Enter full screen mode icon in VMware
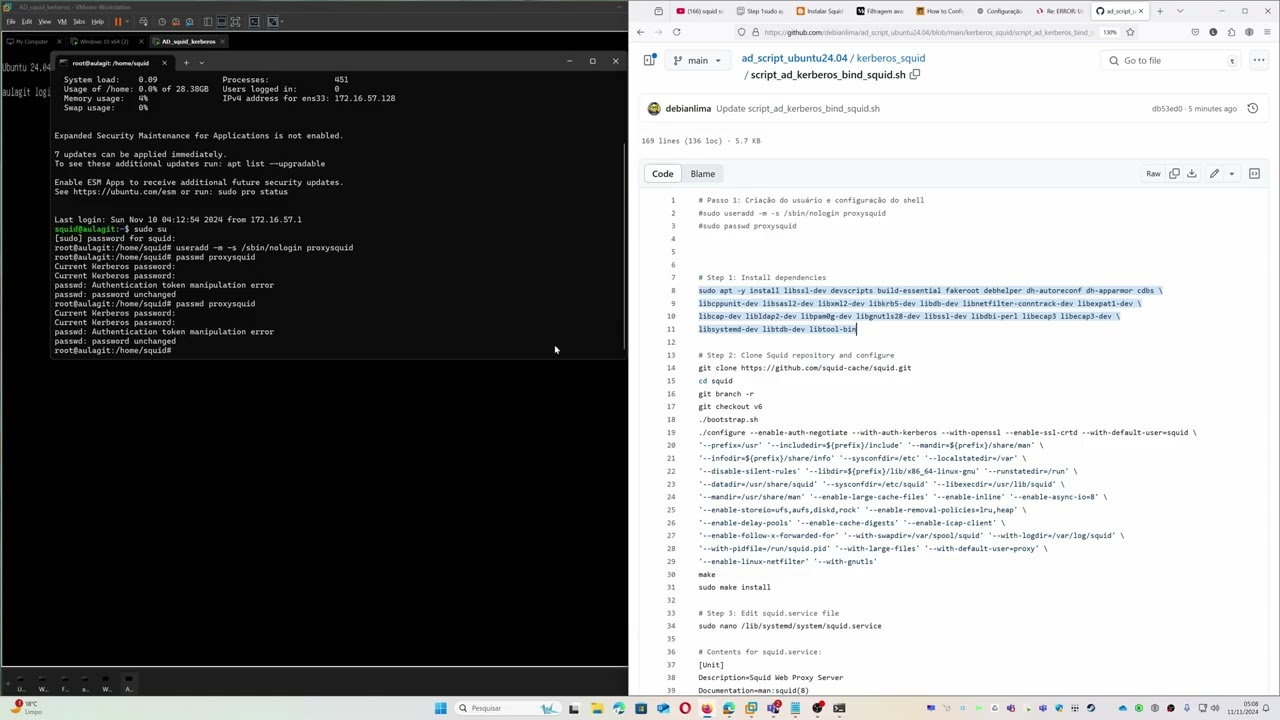1280x720 pixels. coord(237,21)
